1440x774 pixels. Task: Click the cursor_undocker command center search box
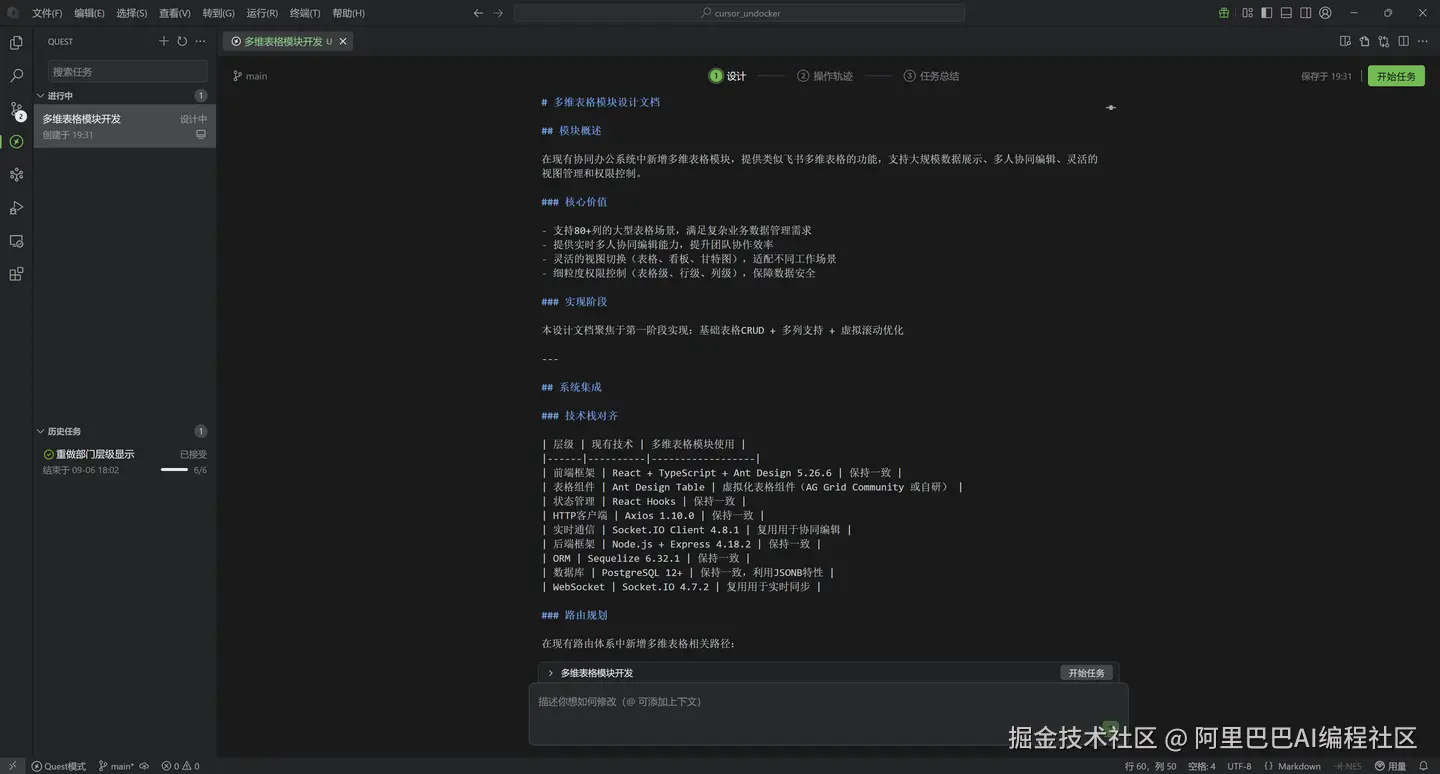(739, 13)
